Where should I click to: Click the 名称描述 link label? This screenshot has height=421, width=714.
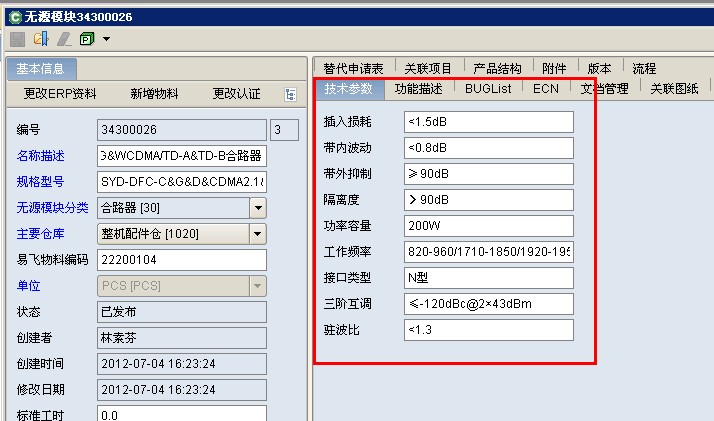click(x=40, y=156)
